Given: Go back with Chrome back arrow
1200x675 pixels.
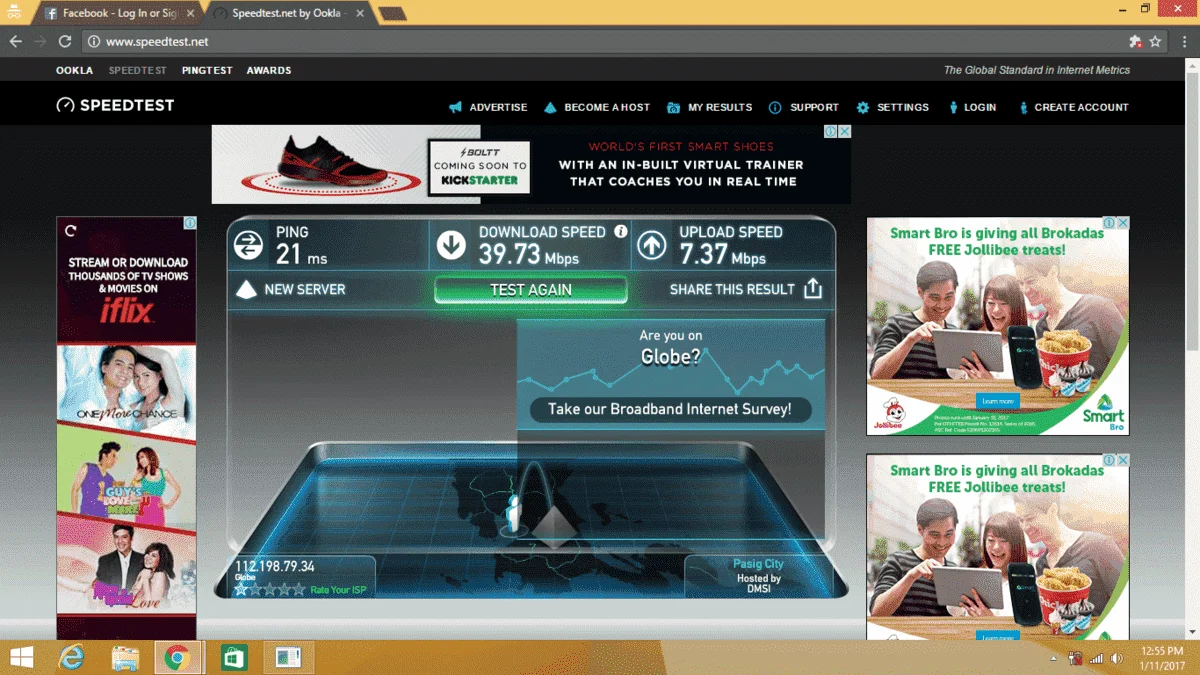Looking at the screenshot, I should (x=16, y=42).
